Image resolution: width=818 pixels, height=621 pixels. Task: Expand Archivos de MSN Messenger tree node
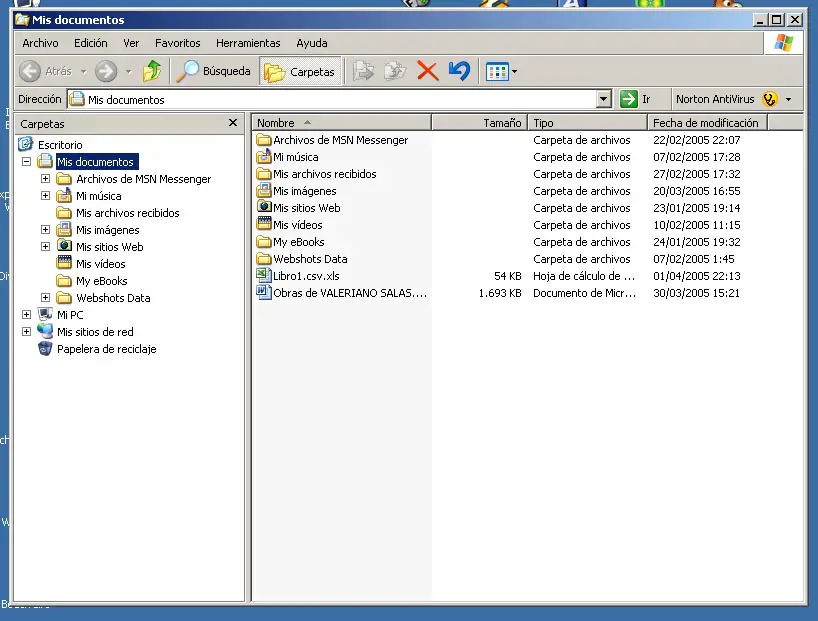pyautogui.click(x=45, y=178)
